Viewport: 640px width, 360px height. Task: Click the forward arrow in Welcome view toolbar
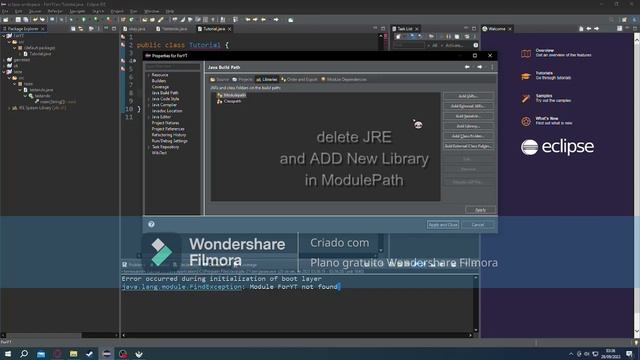tap(597, 29)
